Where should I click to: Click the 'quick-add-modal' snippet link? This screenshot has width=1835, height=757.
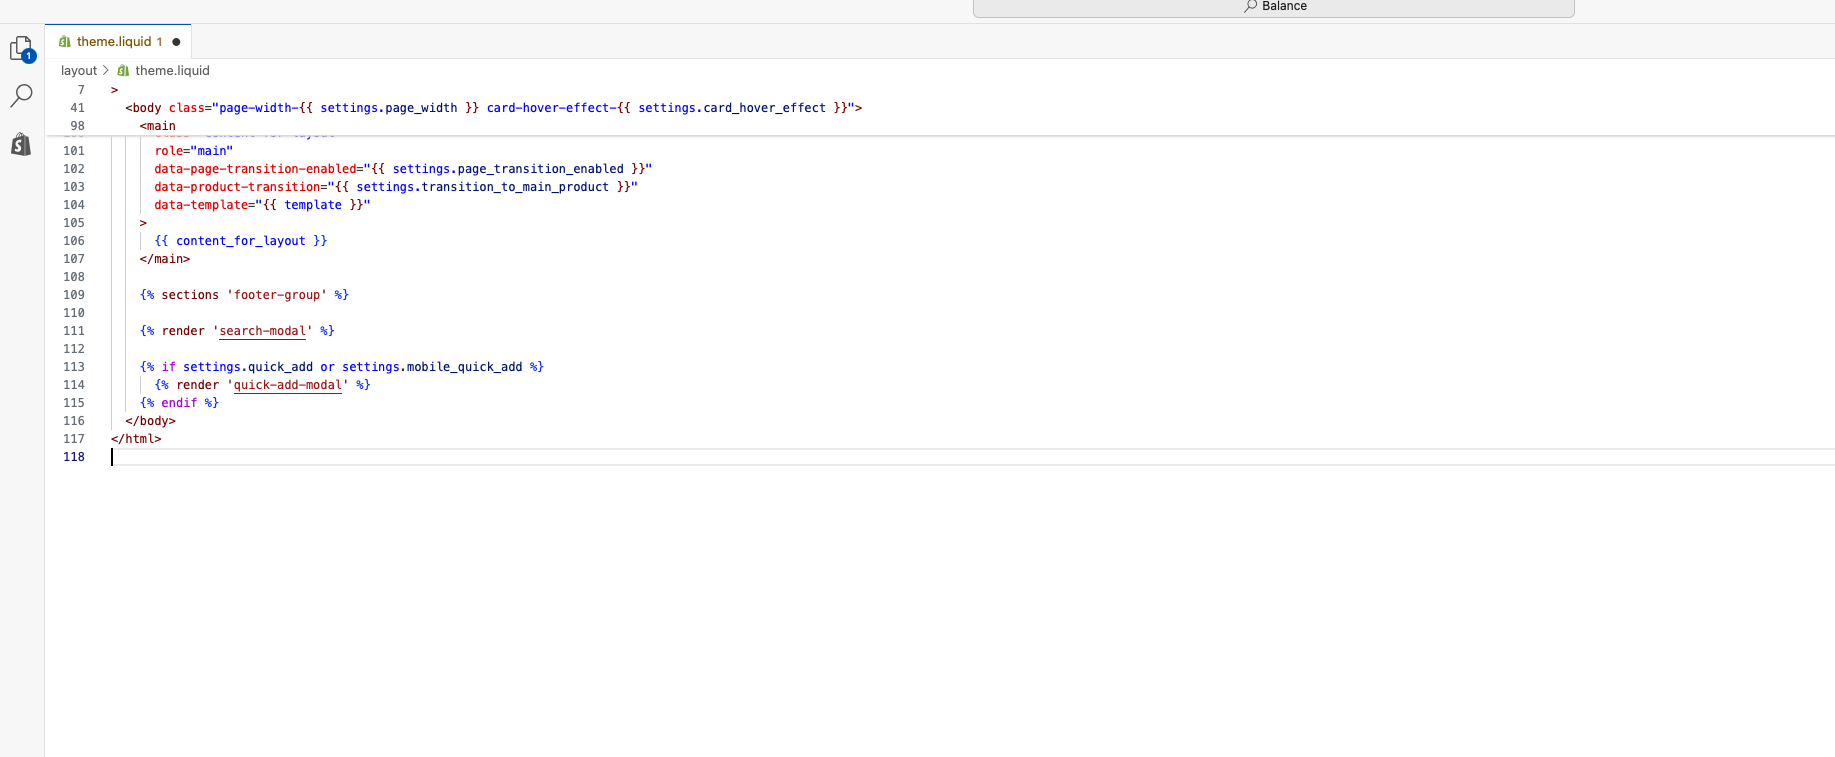click(287, 385)
